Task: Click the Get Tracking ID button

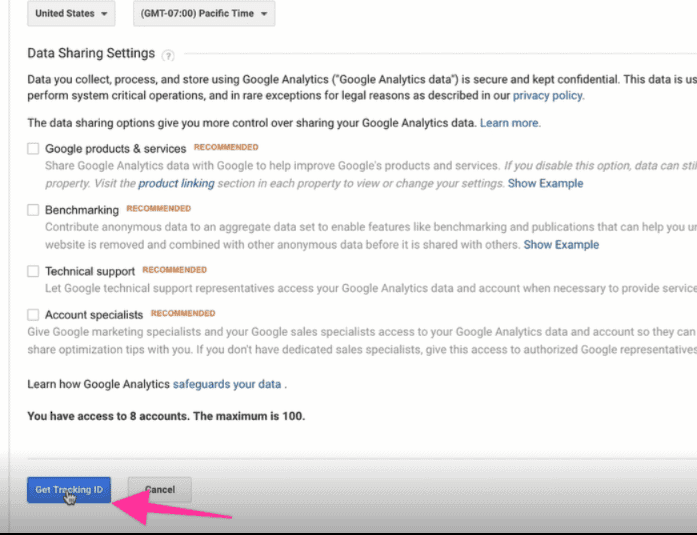Action: 69,490
